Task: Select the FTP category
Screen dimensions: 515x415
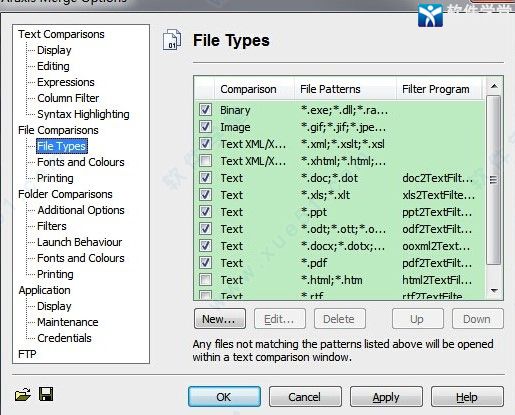Action: [x=27, y=354]
